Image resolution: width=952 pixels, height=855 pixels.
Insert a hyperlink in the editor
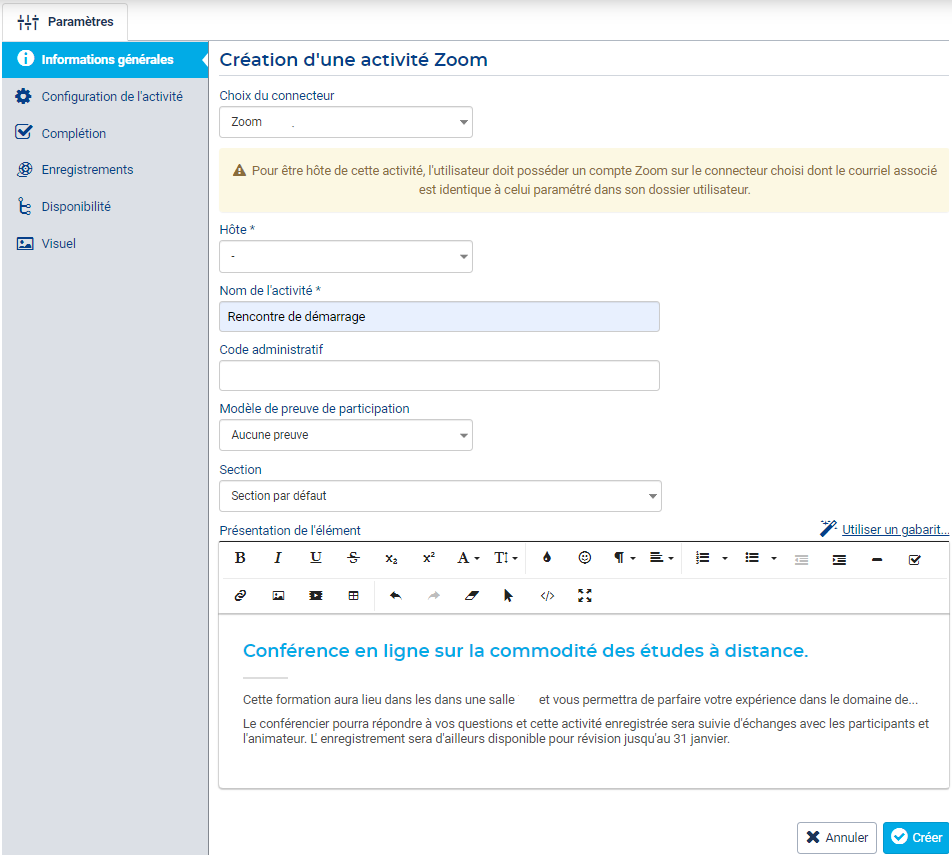pos(240,596)
